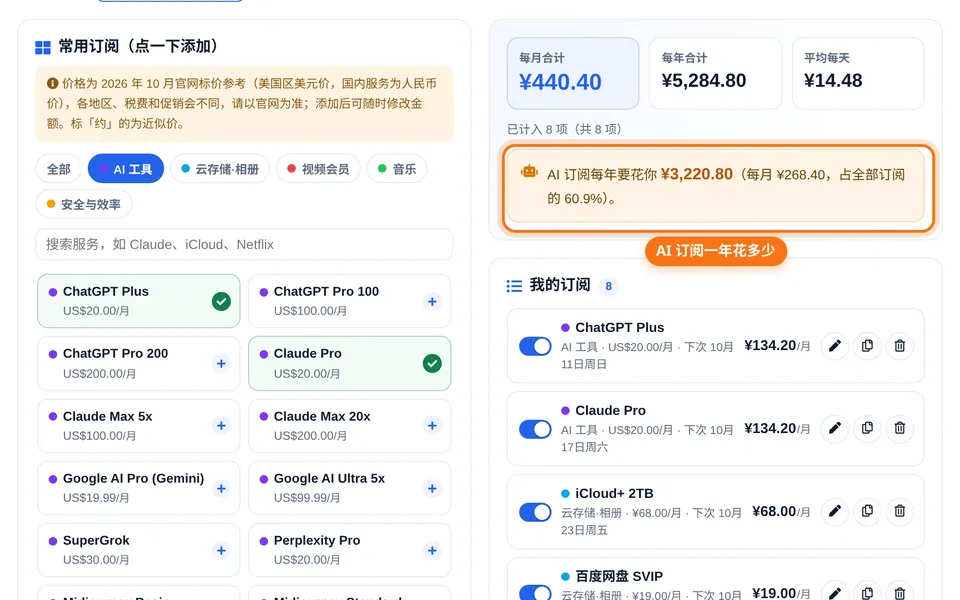The height and width of the screenshot is (600, 960).
Task: Add Claude Max 5x with plus icon
Action: coord(221,426)
